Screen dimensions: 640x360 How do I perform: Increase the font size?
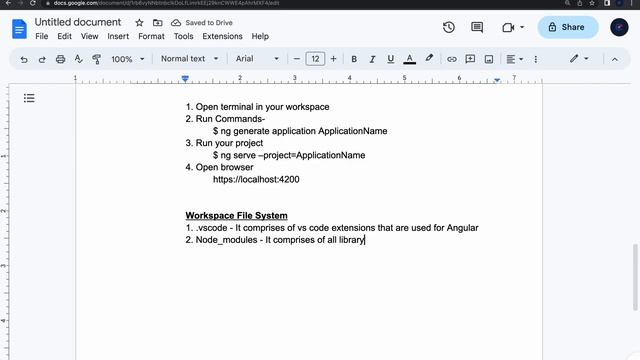(x=333, y=59)
